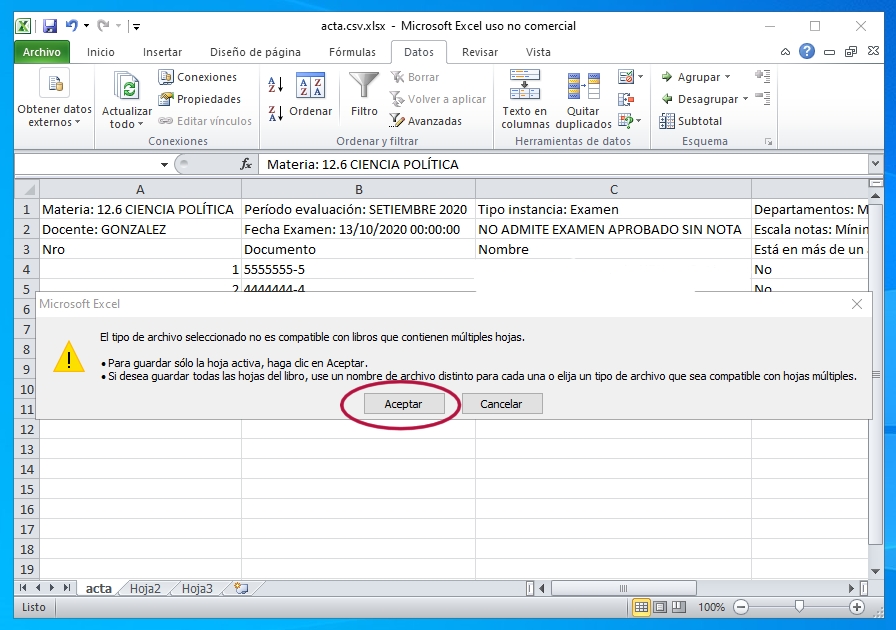Image resolution: width=896 pixels, height=630 pixels.
Task: Sort ascending with the A-Z icon
Action: pyautogui.click(x=276, y=86)
